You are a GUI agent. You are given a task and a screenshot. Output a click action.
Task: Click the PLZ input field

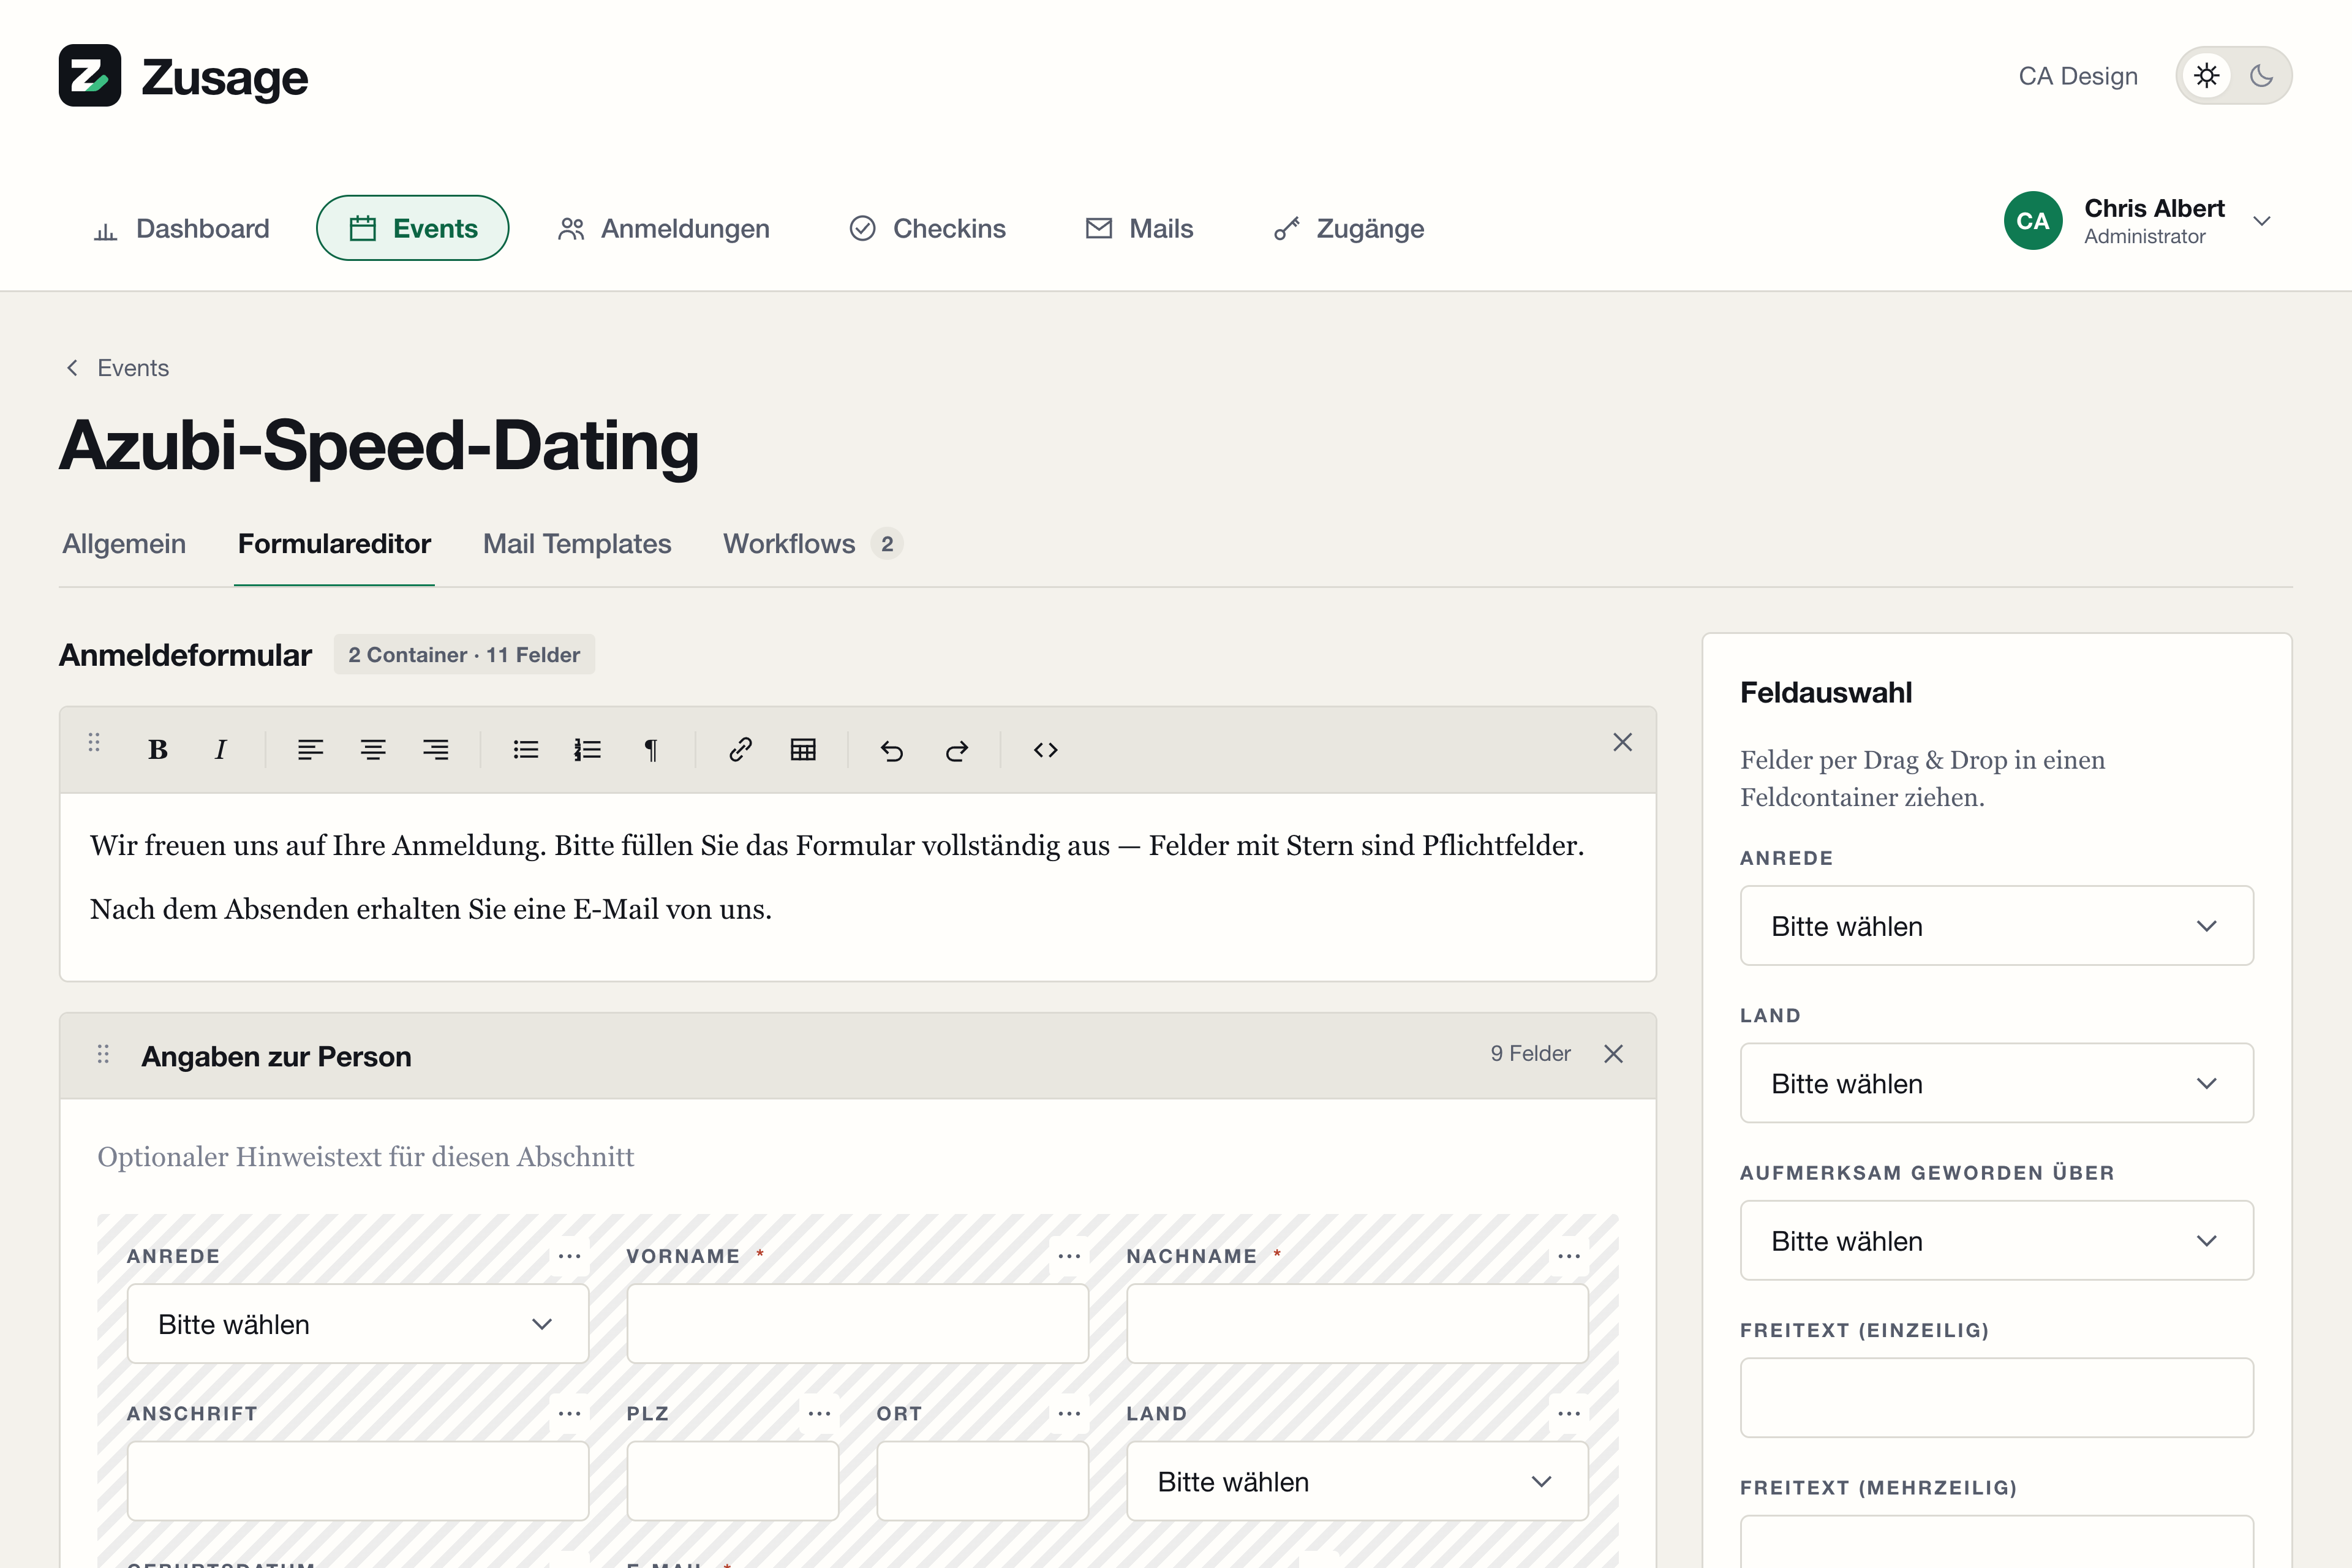coord(733,1481)
